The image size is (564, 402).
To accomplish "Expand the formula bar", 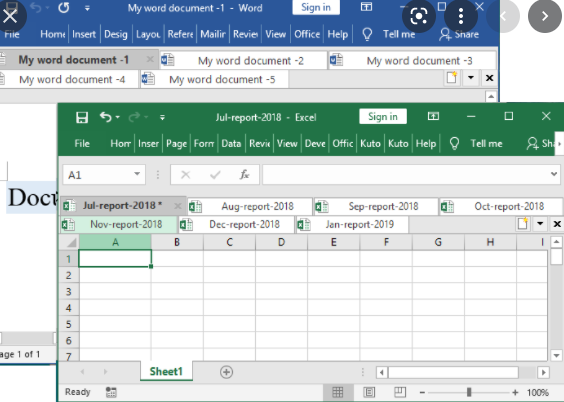I will [554, 174].
